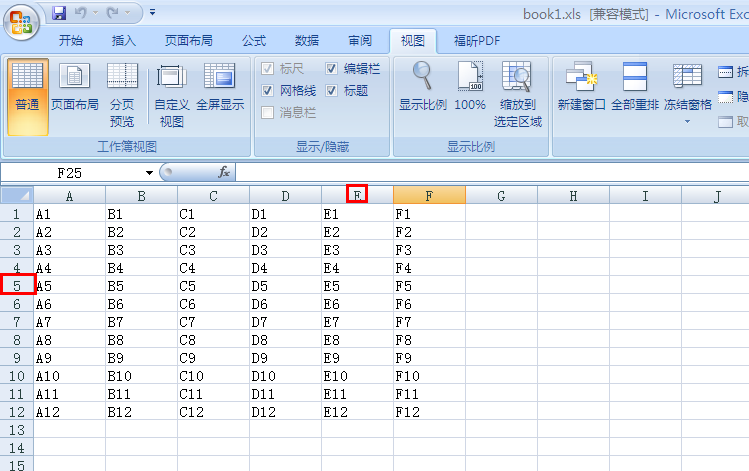749x471 pixels.
Task: Select column H header
Action: tap(574, 196)
